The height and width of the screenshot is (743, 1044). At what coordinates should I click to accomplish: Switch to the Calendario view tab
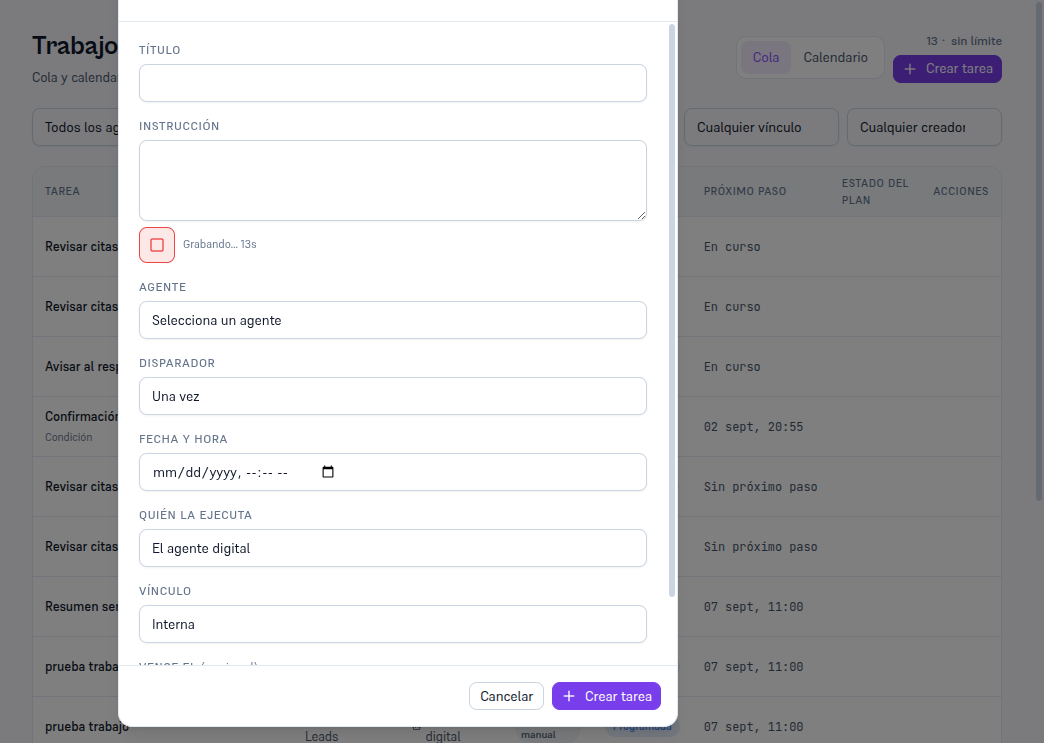(x=836, y=57)
